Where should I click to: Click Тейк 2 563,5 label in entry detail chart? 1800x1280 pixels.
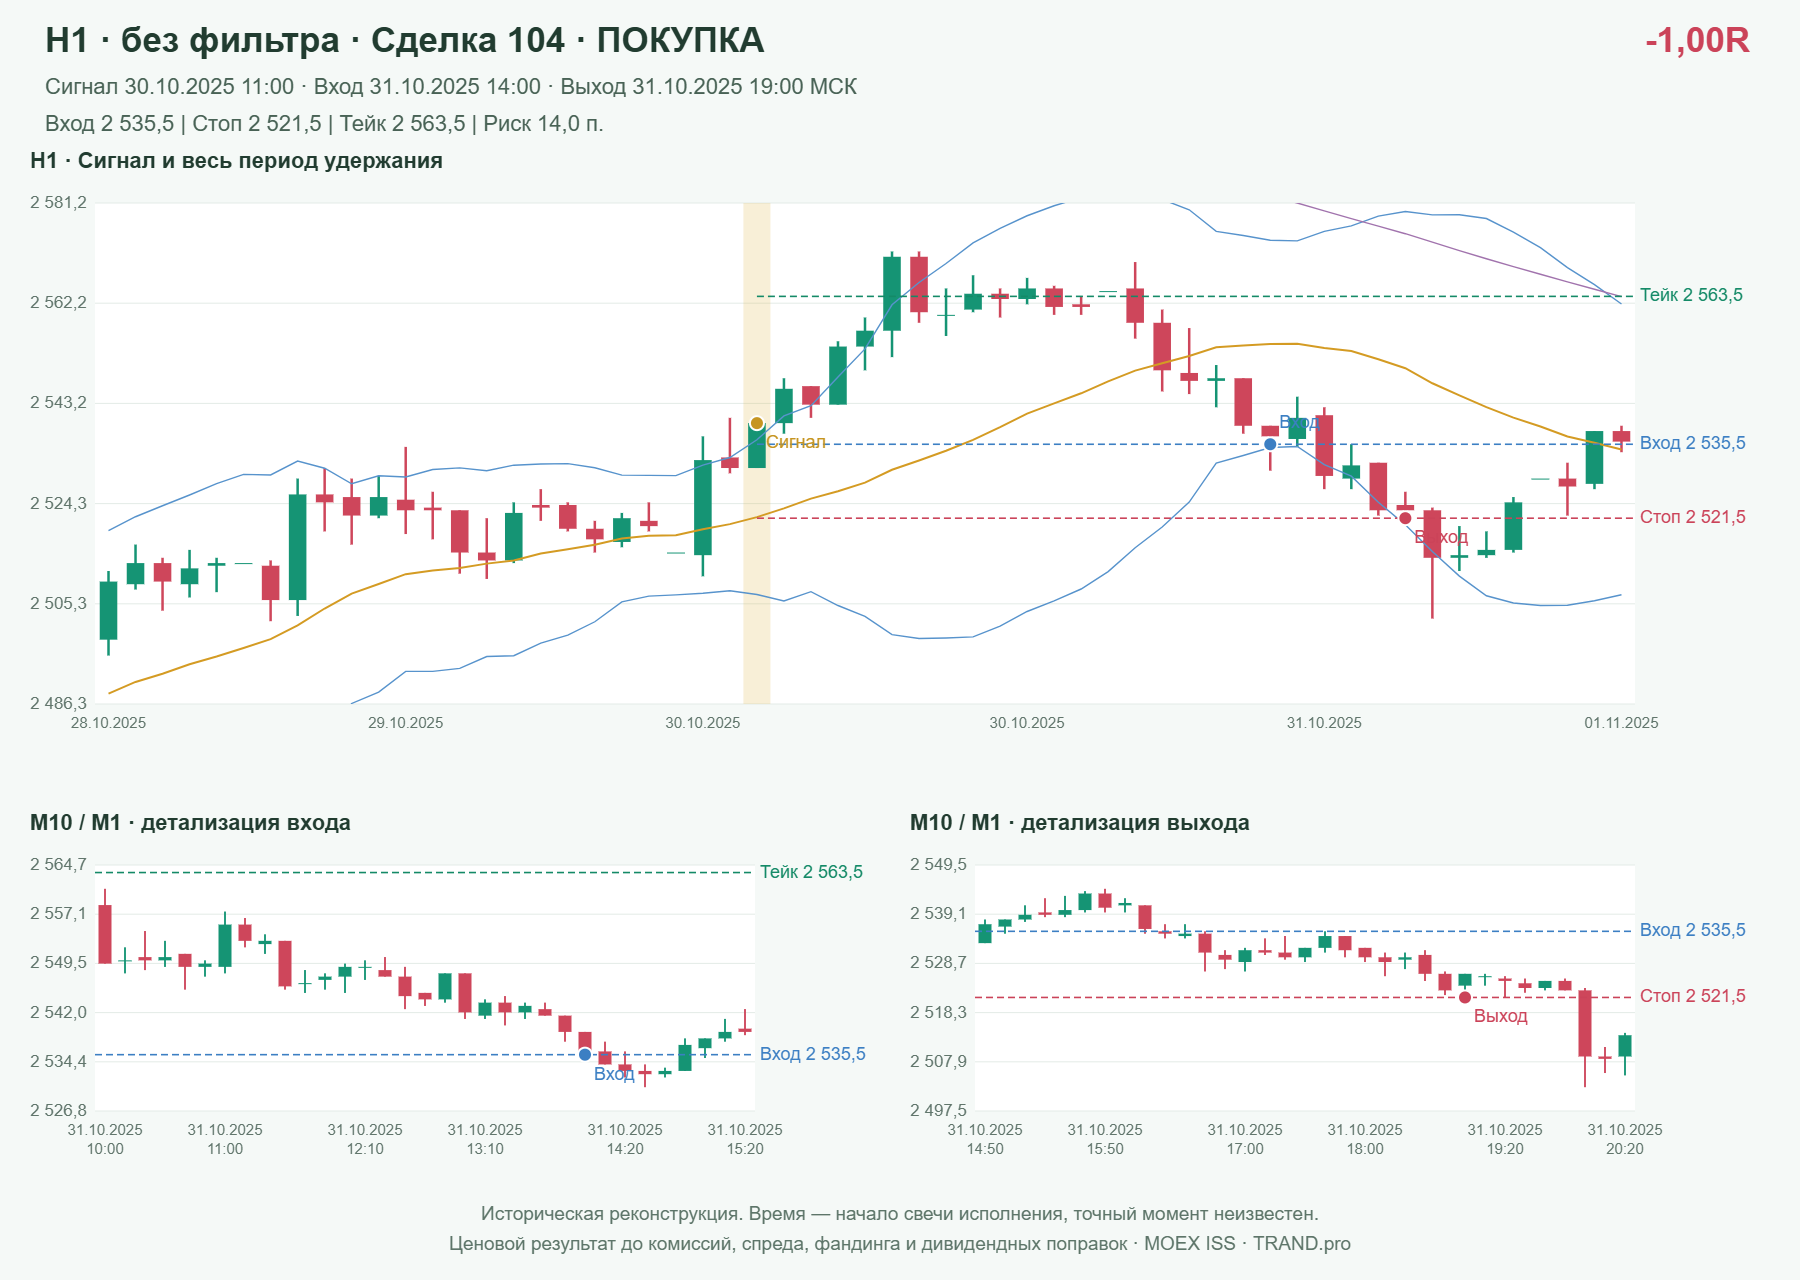(x=811, y=872)
